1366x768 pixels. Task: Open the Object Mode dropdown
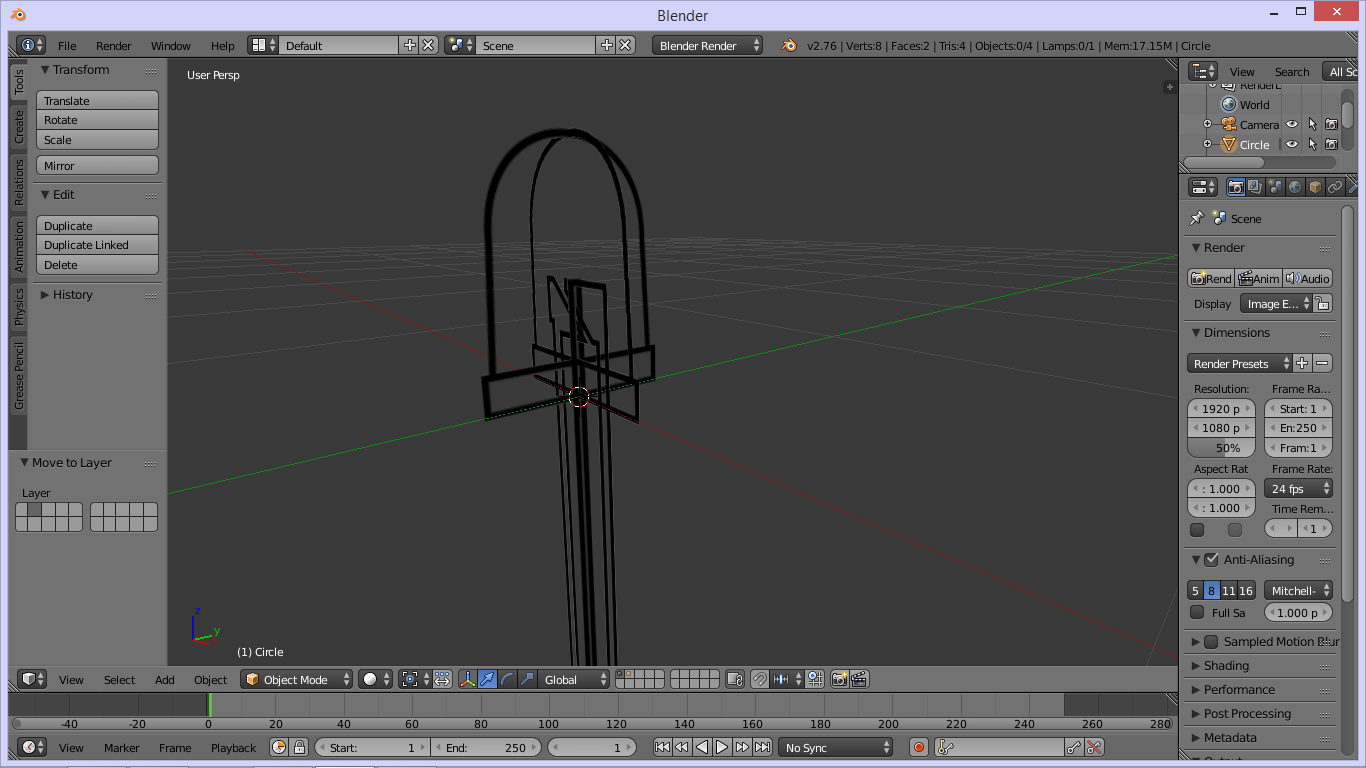point(297,679)
